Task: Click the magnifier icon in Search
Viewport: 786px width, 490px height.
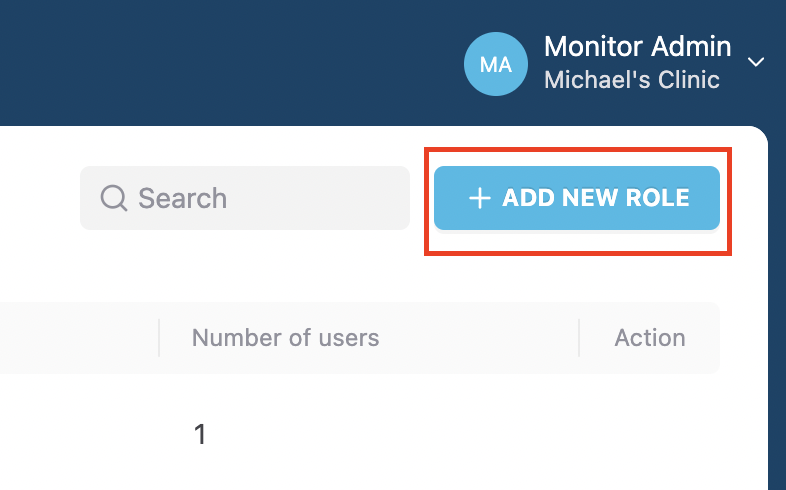Action: (114, 198)
